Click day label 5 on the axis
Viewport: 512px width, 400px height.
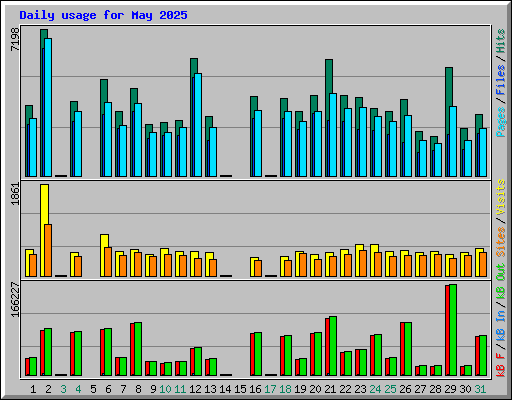(93, 389)
